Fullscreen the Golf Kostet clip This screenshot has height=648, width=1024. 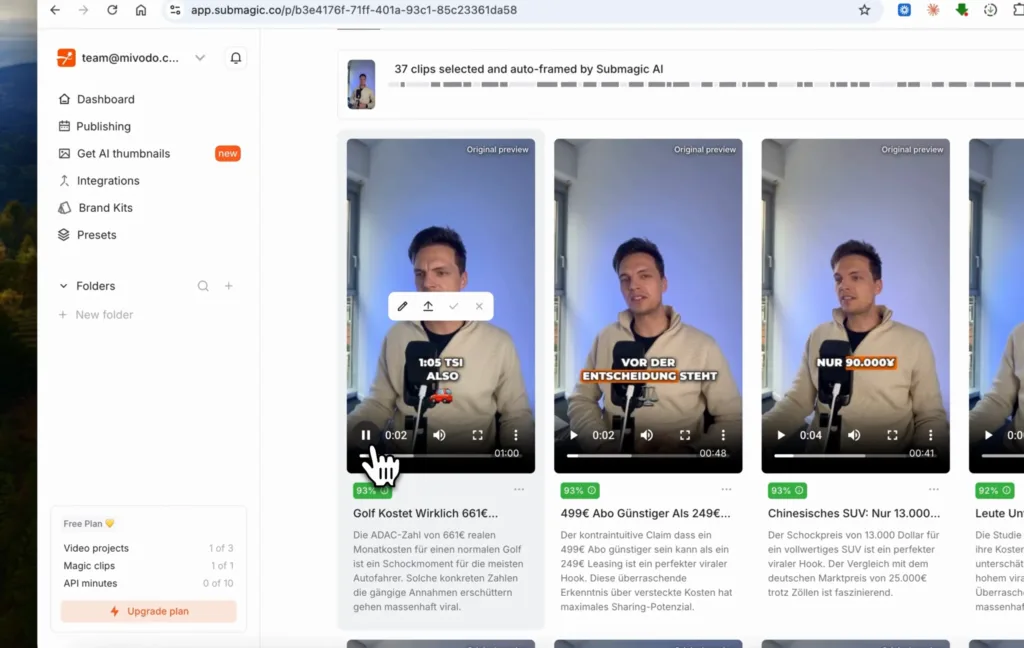pyautogui.click(x=477, y=435)
